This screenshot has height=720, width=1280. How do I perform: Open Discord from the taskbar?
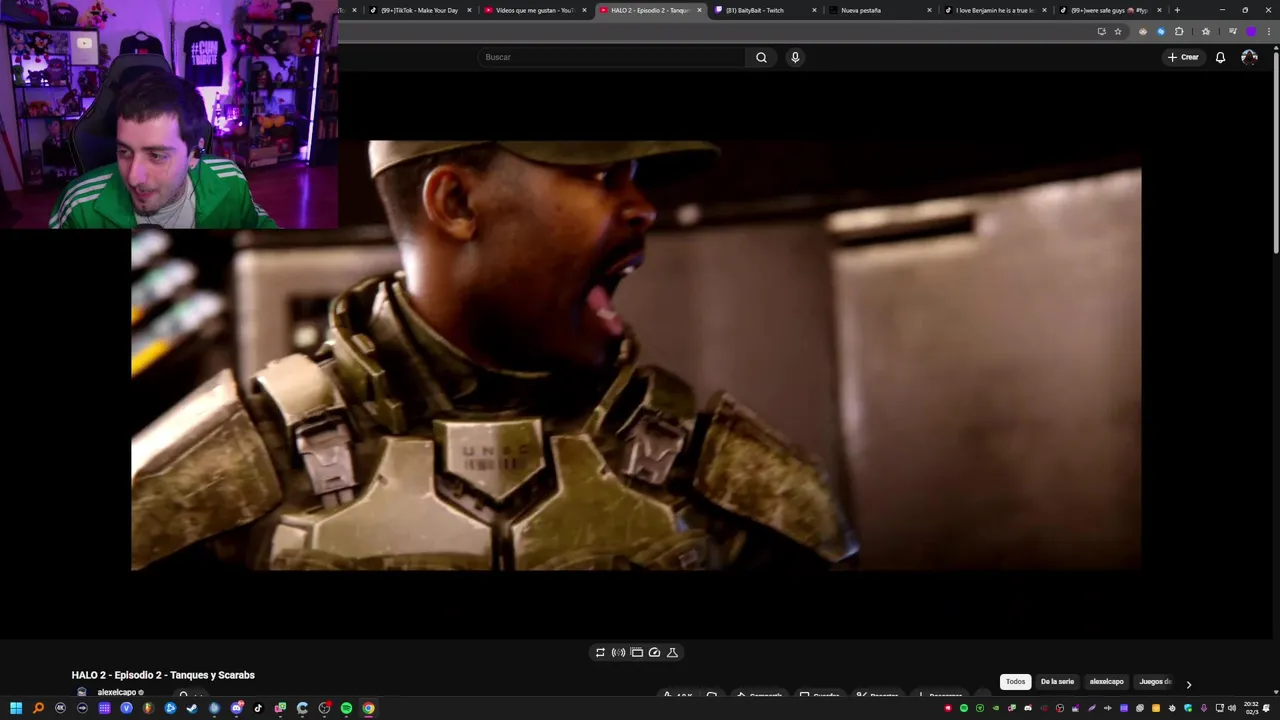pos(236,708)
